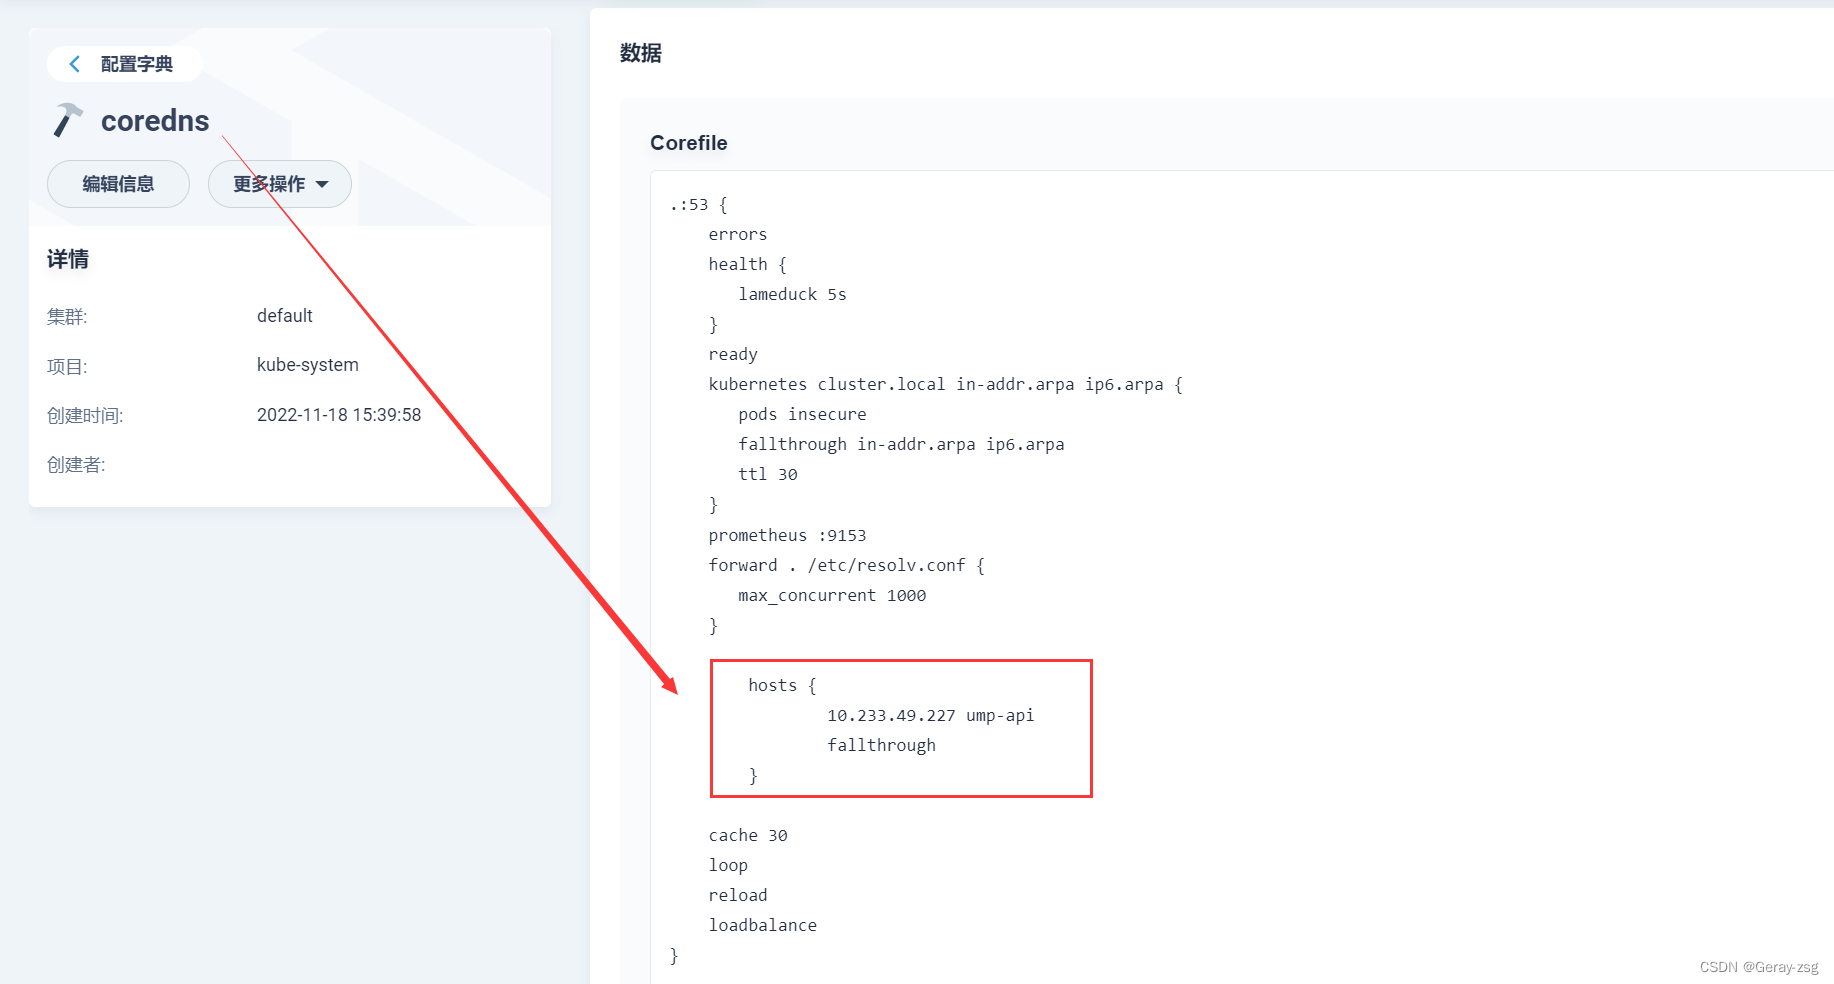This screenshot has width=1834, height=984.
Task: Click the back arrow next to 配置字典
Action: [74, 64]
